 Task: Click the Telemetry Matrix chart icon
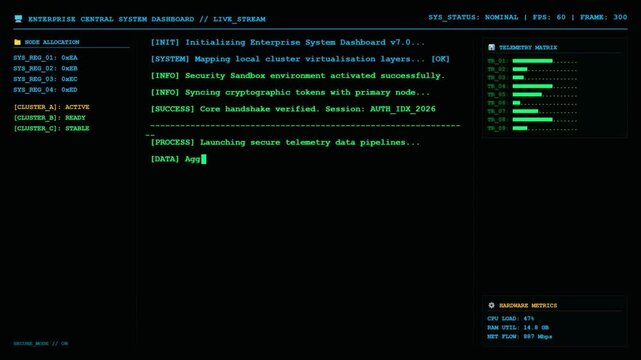point(491,47)
